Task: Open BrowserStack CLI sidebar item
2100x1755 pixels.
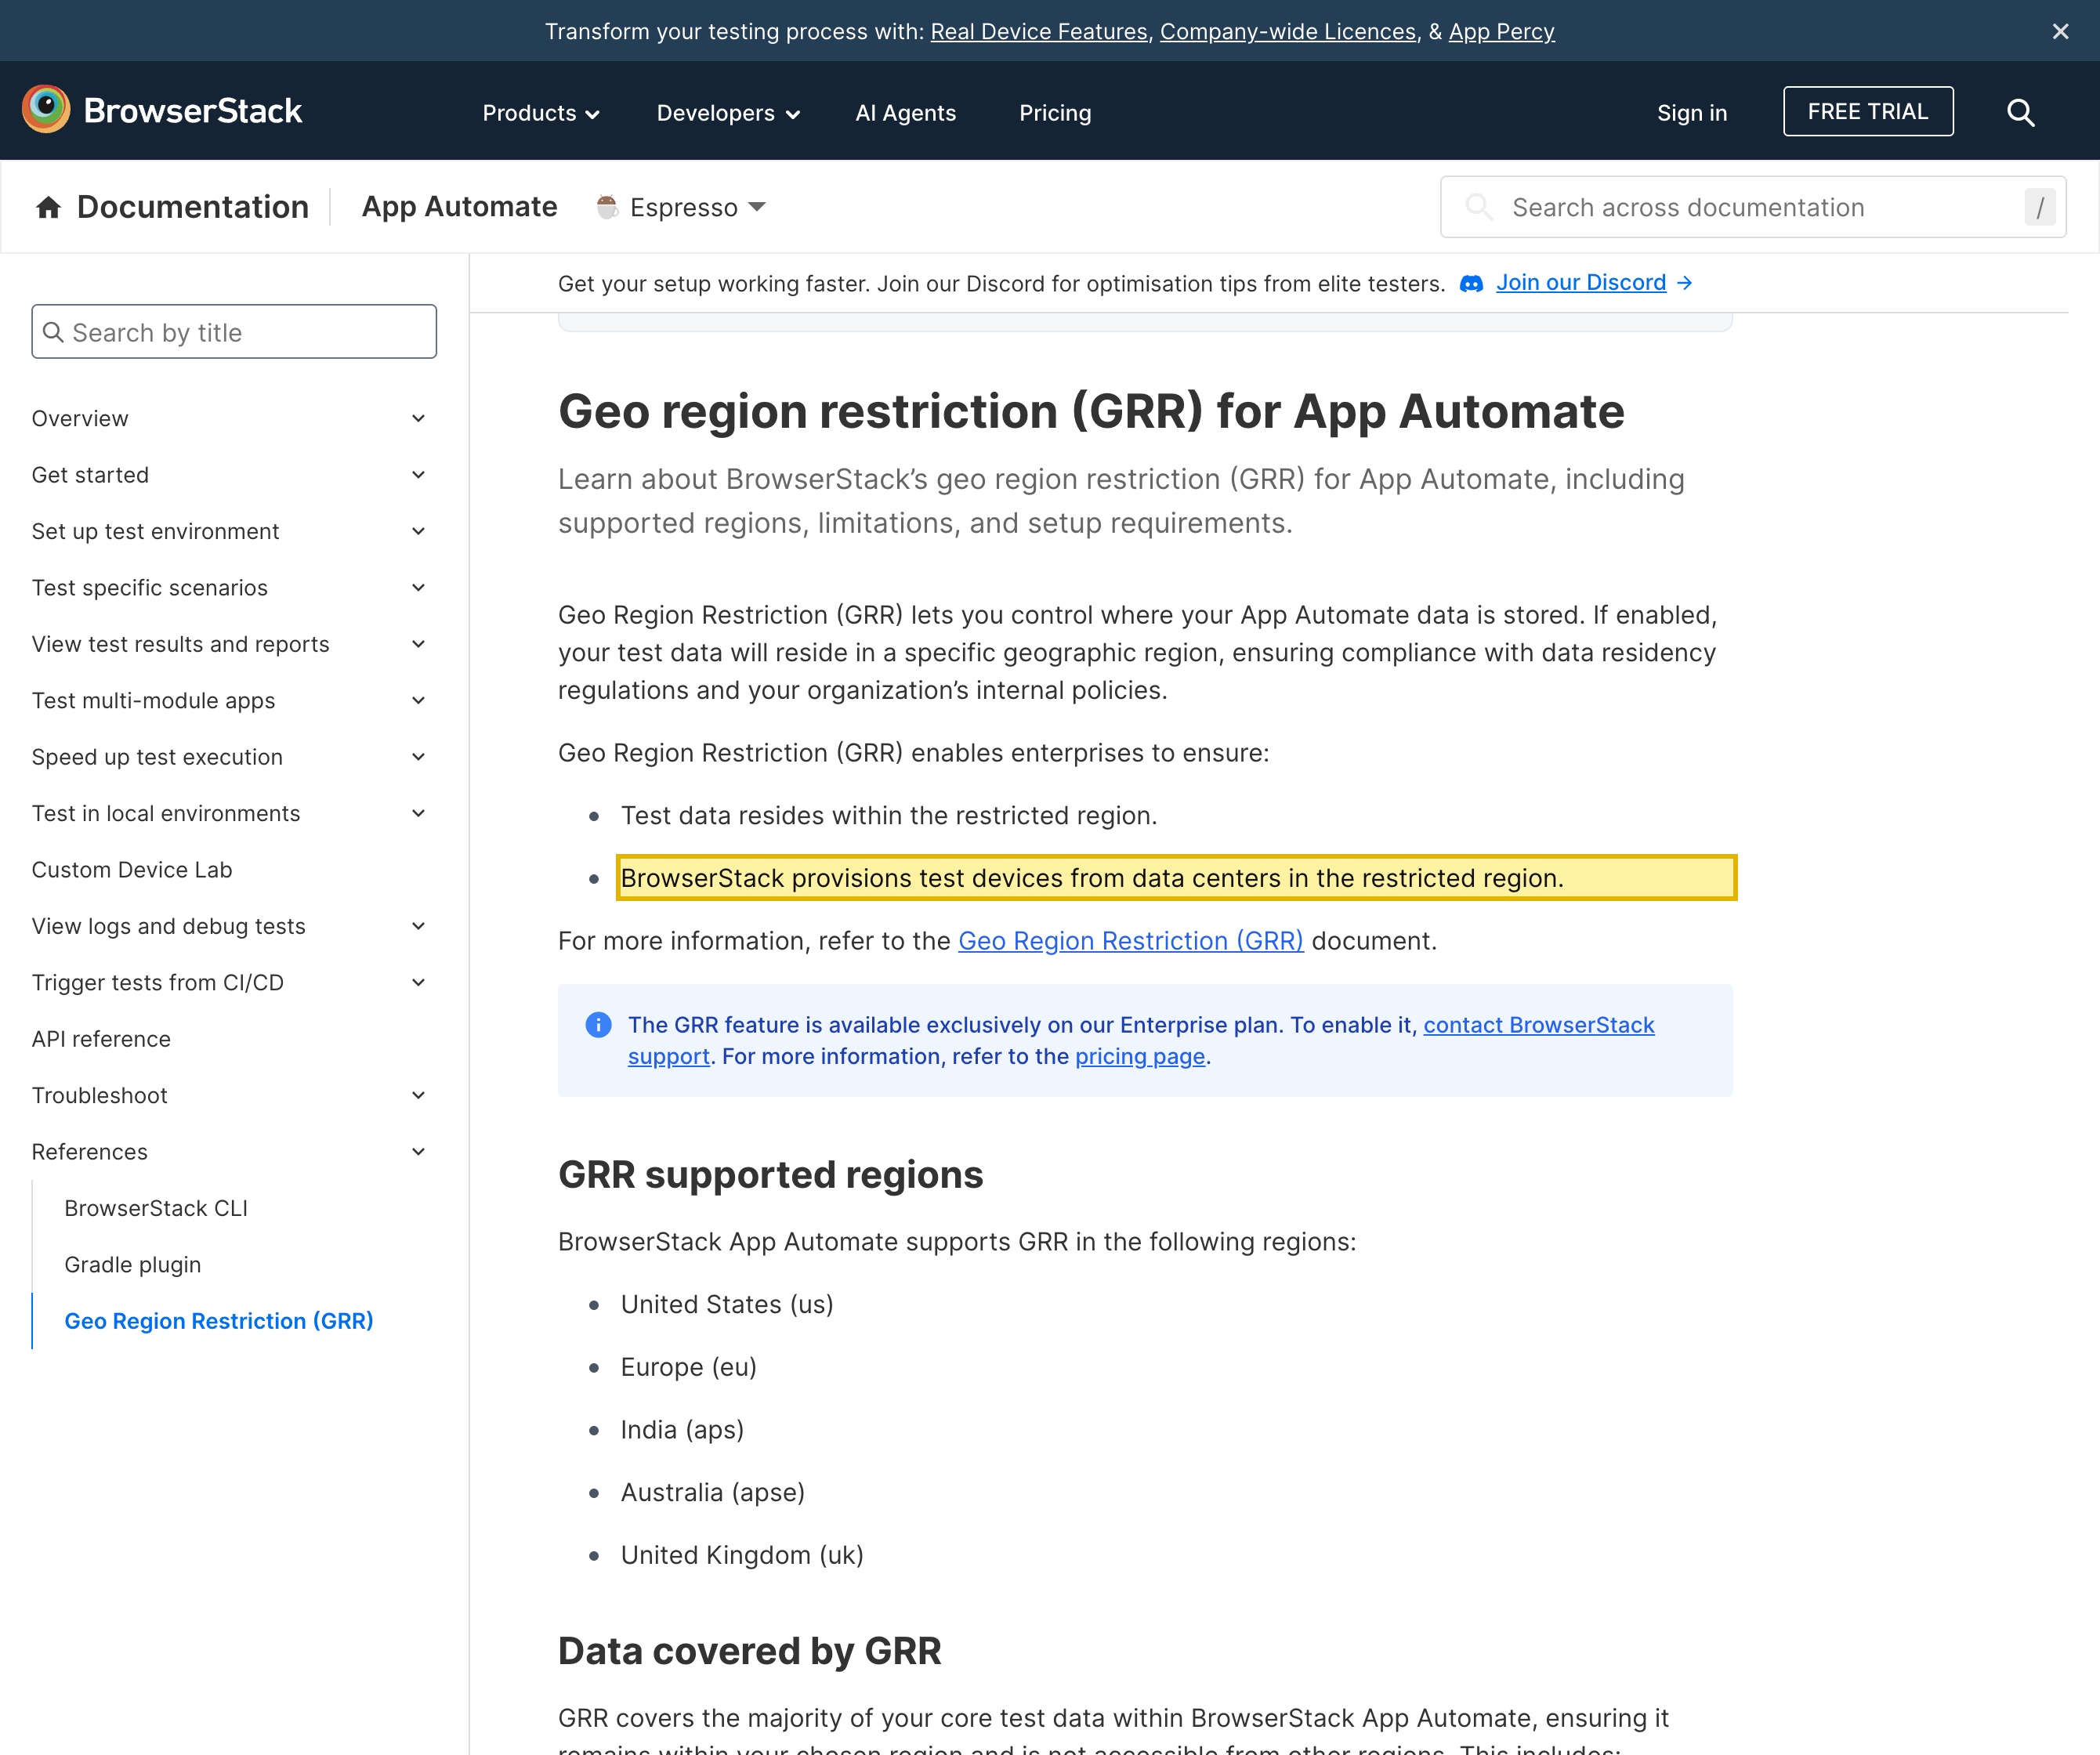Action: tap(156, 1208)
